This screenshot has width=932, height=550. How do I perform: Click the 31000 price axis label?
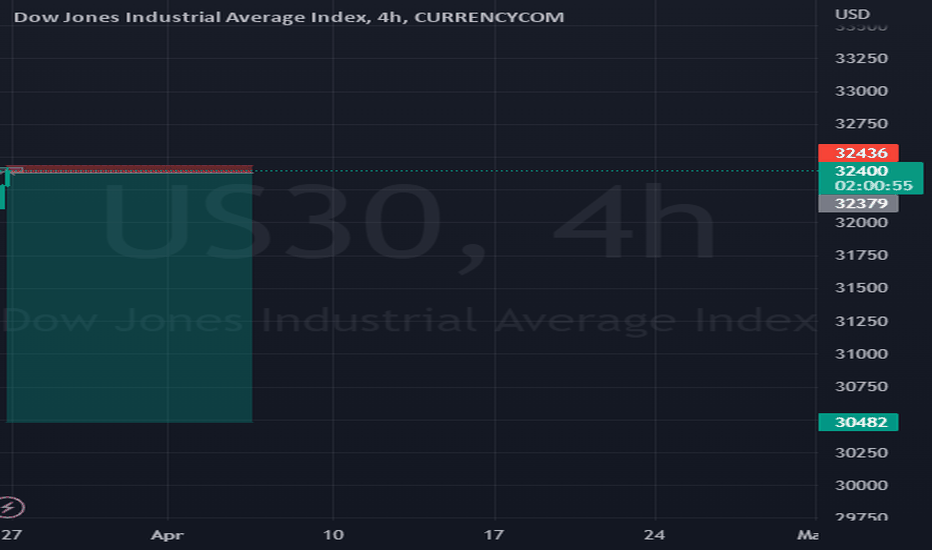click(861, 354)
